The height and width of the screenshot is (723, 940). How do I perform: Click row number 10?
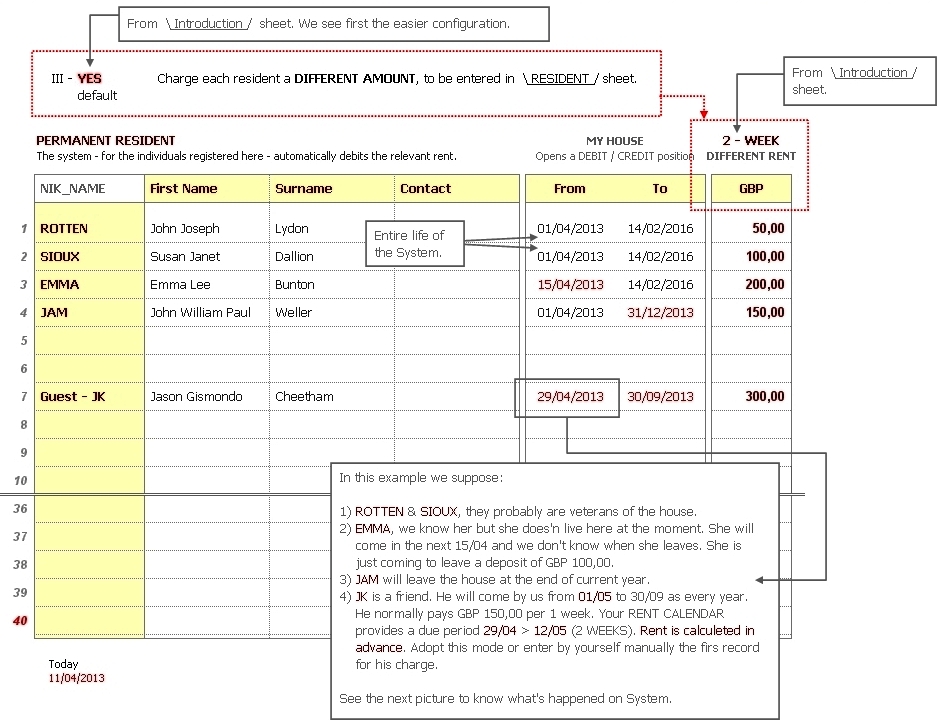(x=20, y=480)
